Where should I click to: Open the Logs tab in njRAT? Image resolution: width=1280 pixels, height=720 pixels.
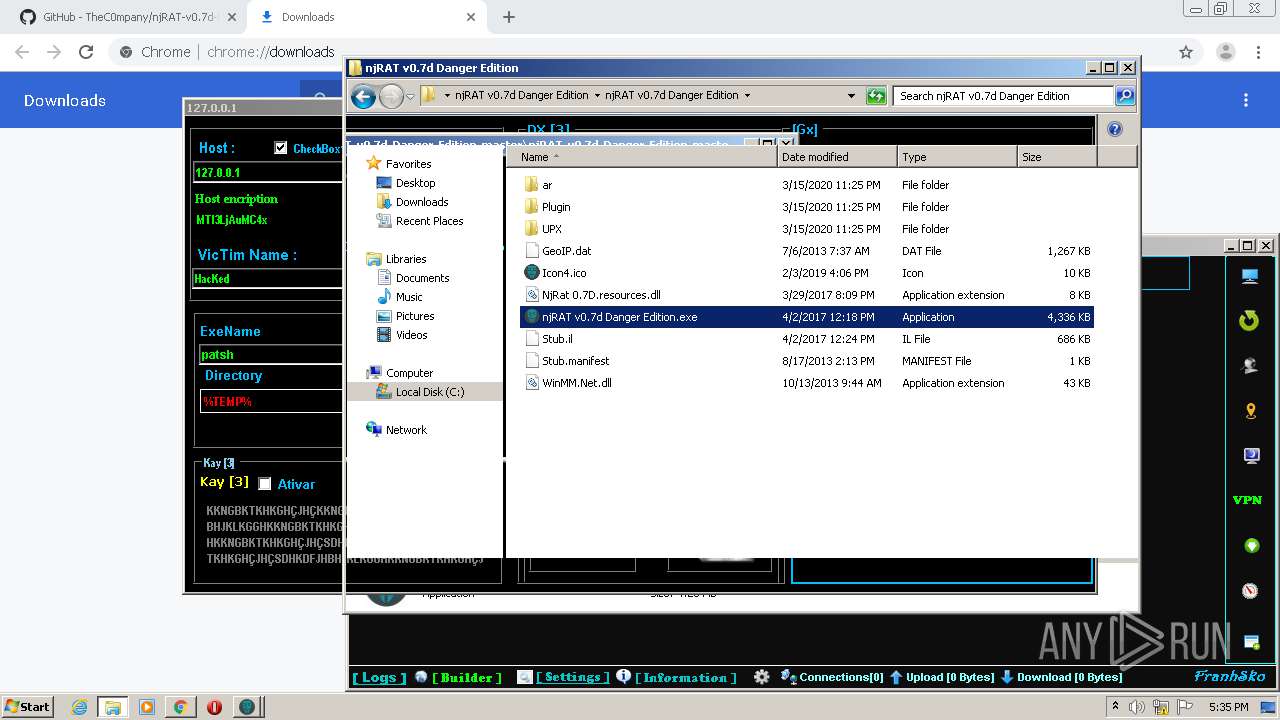[379, 677]
